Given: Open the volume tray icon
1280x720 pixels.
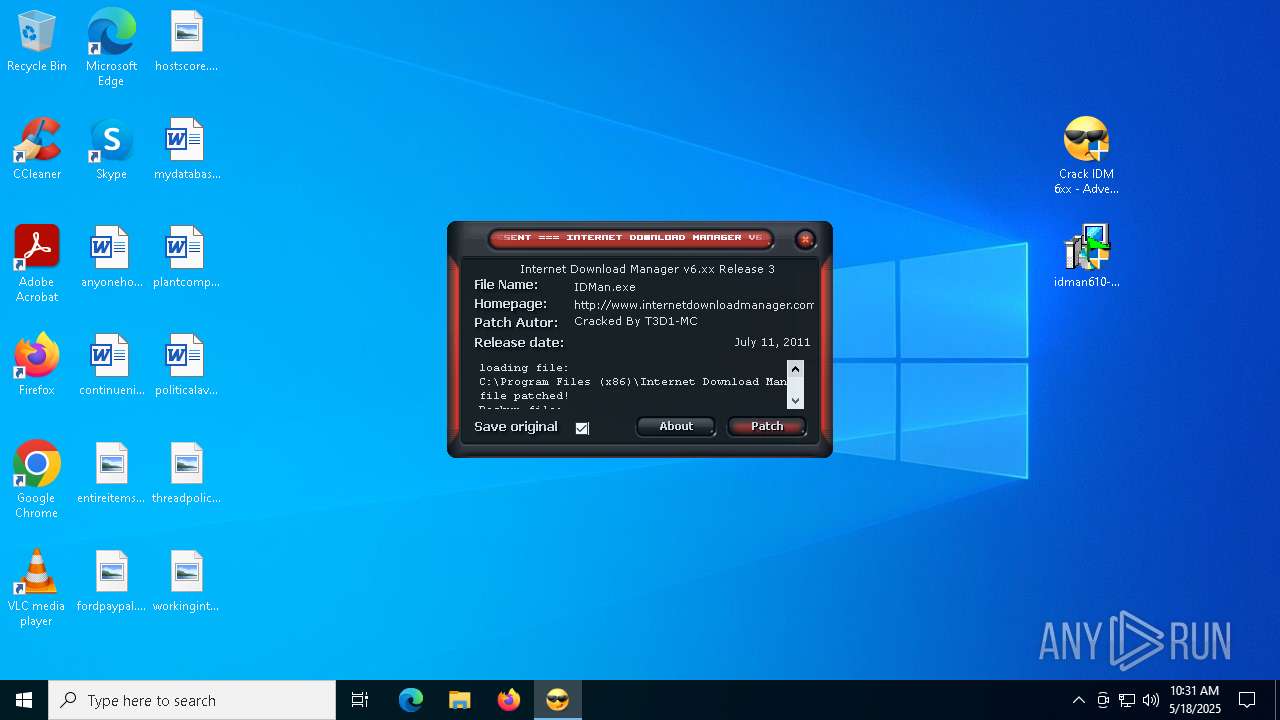Looking at the screenshot, I should 1151,701.
